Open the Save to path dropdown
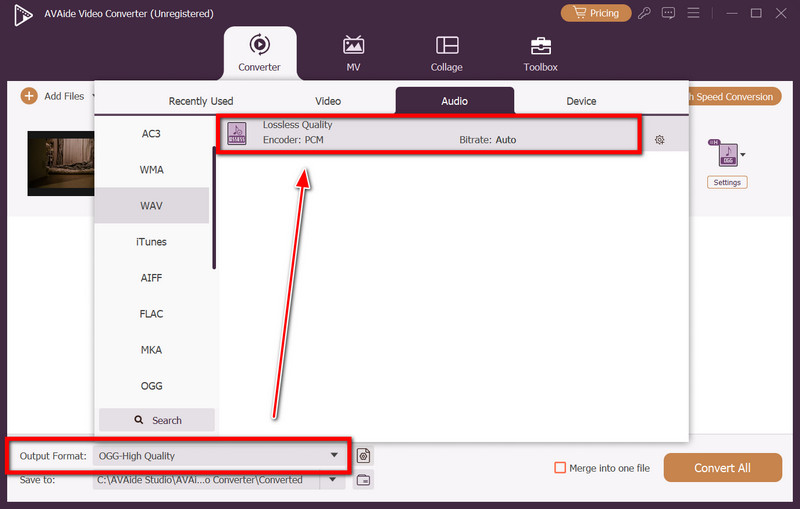Image resolution: width=800 pixels, height=509 pixels. (x=332, y=479)
